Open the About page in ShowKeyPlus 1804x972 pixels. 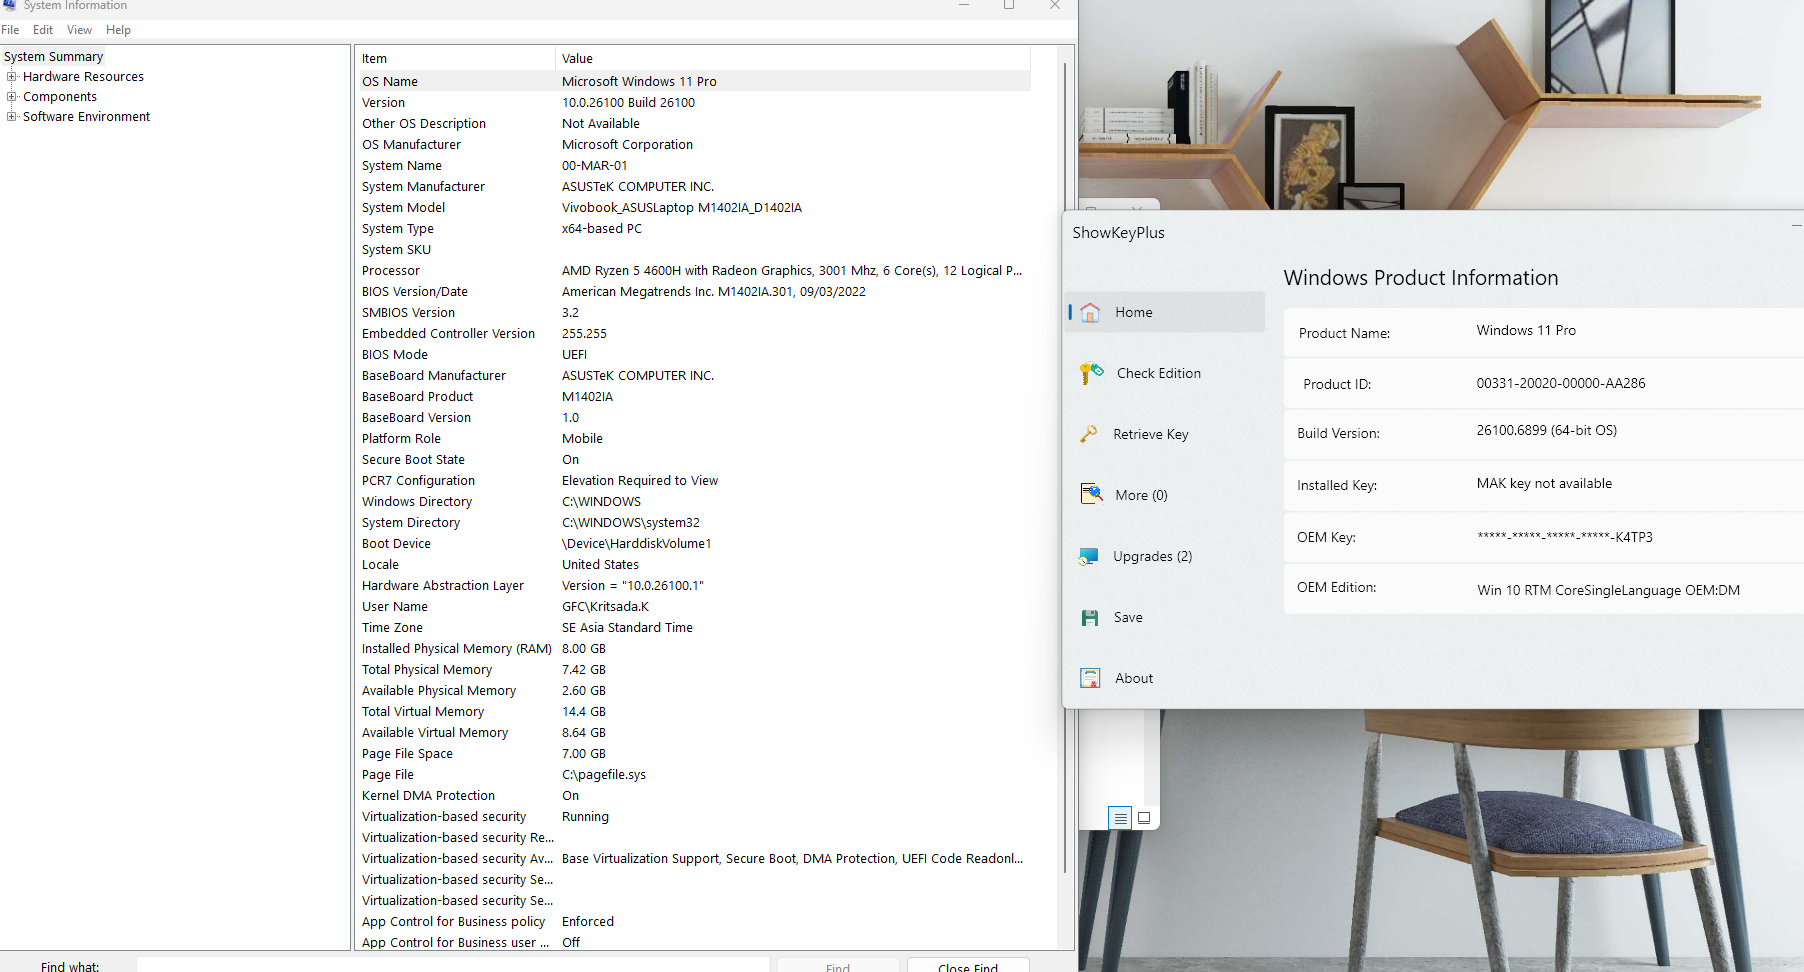pos(1133,679)
